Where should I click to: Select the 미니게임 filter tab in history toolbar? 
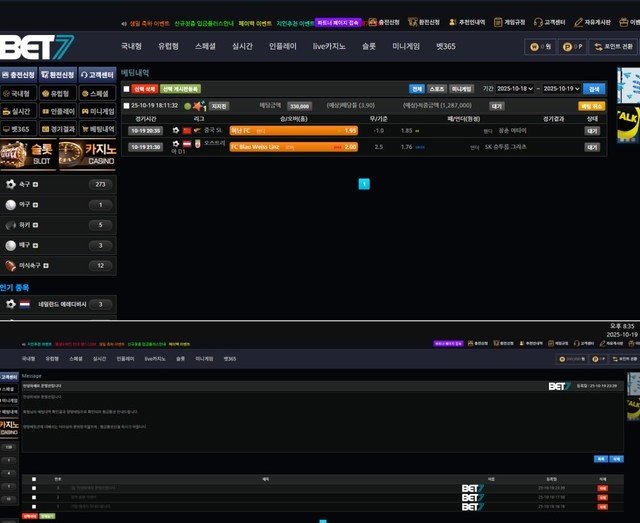(x=462, y=89)
